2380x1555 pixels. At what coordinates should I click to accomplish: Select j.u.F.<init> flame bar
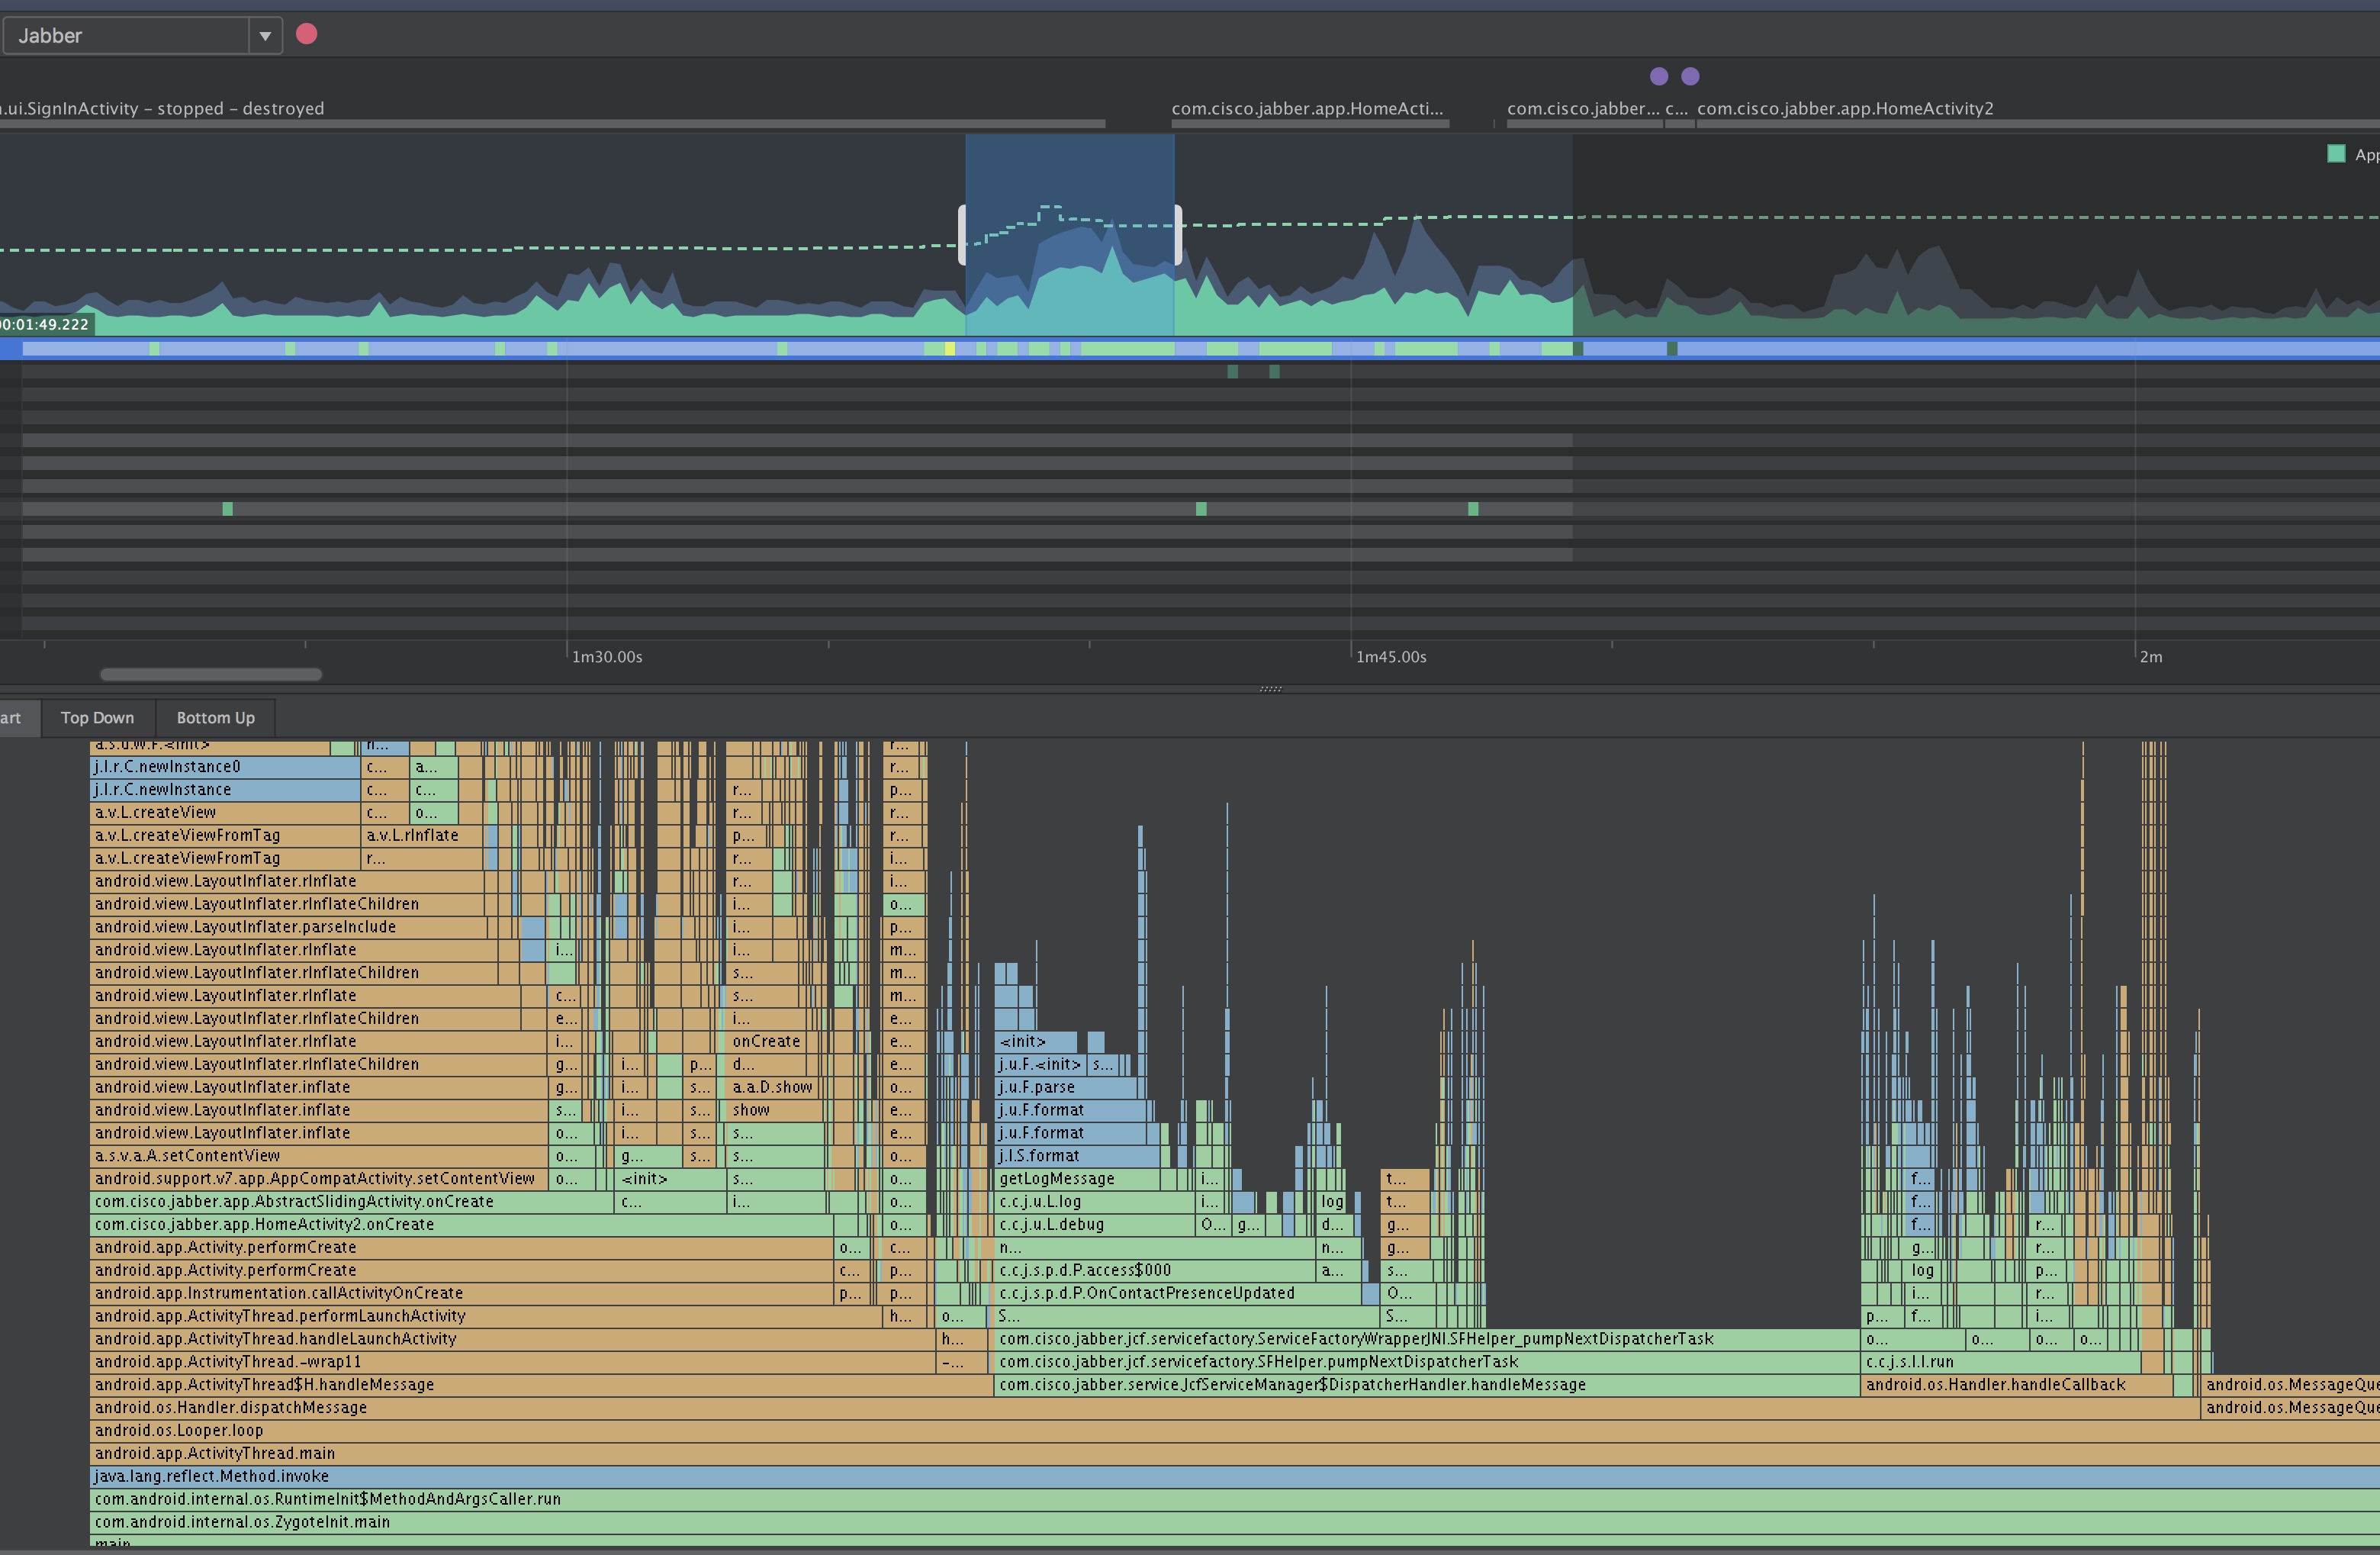(x=1040, y=1064)
